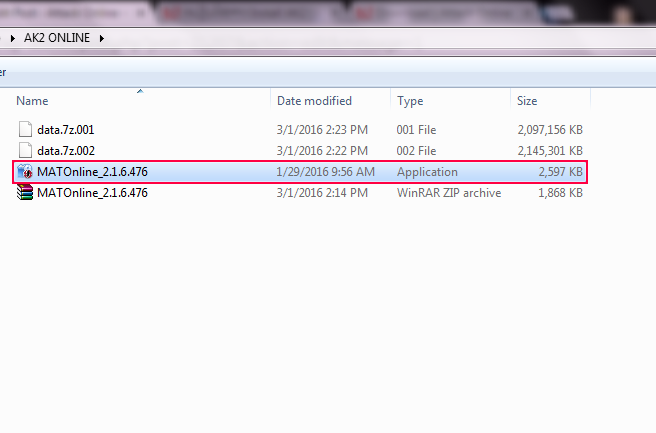Sort files by Name column header
Image resolution: width=656 pixels, height=433 pixels.
coord(32,101)
